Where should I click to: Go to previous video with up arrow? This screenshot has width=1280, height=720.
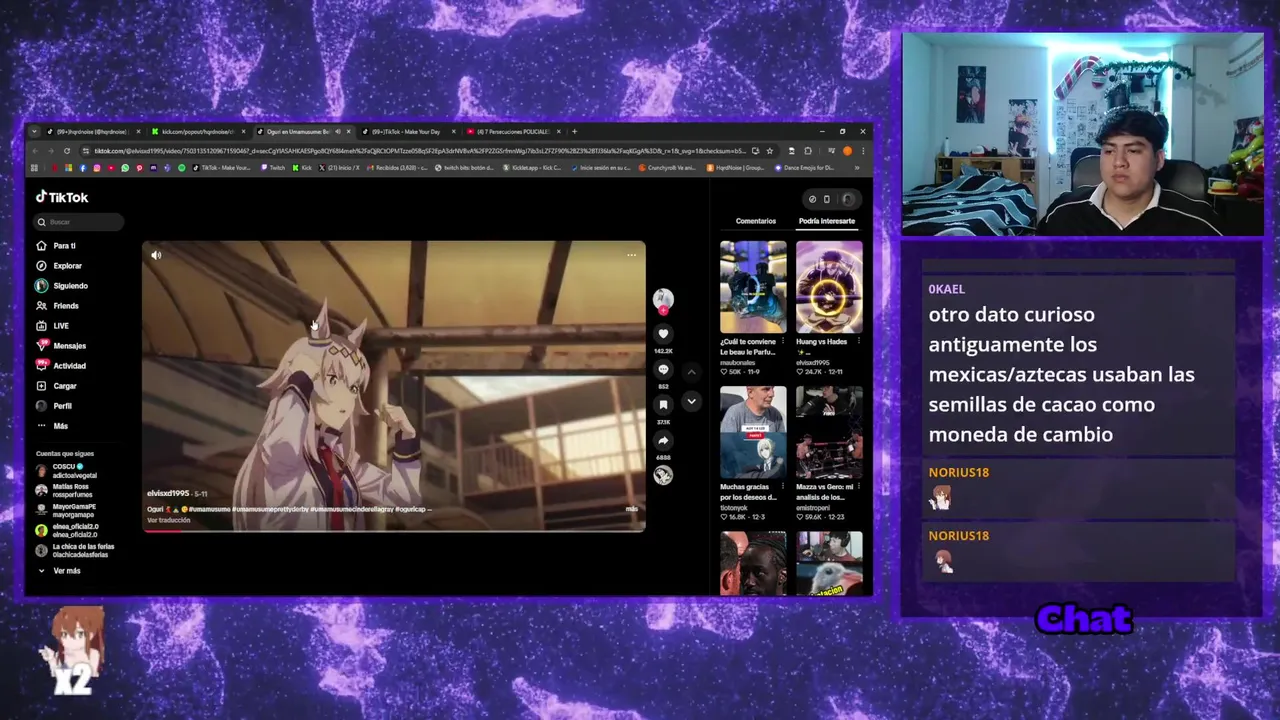point(691,372)
